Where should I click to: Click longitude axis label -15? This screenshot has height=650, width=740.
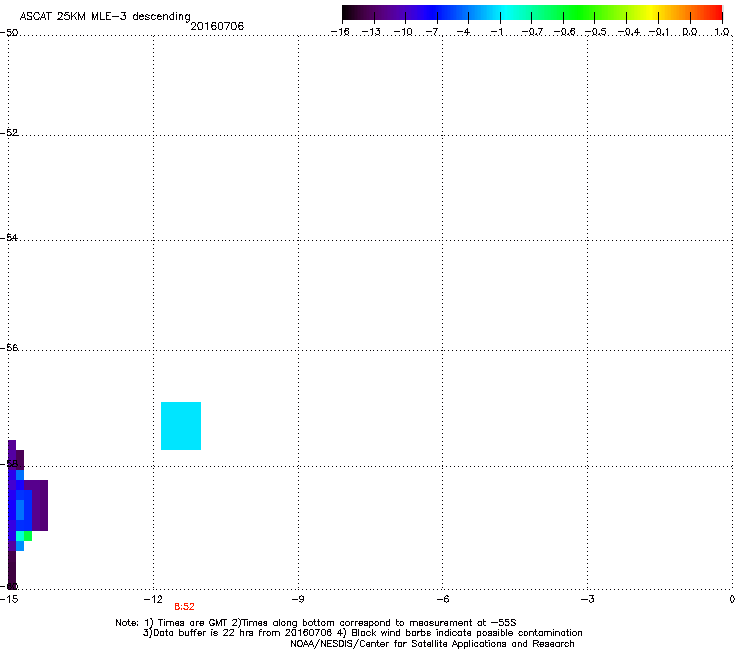(9, 599)
